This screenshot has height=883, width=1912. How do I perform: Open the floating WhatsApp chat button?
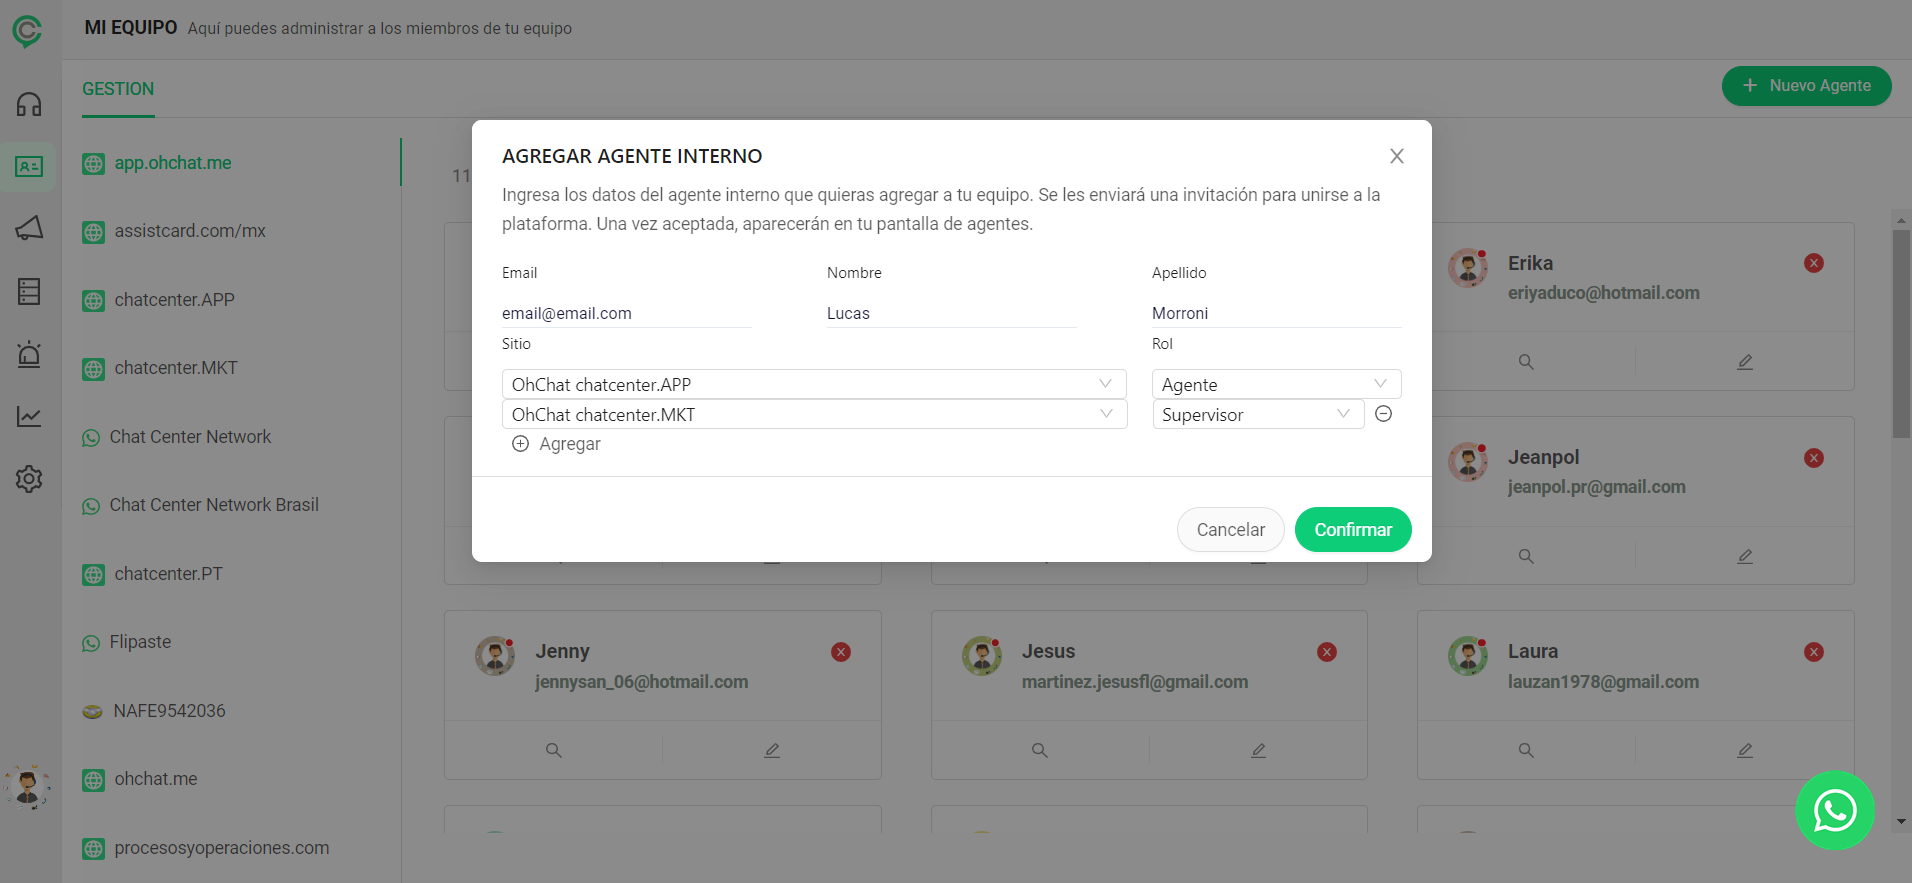coord(1835,810)
